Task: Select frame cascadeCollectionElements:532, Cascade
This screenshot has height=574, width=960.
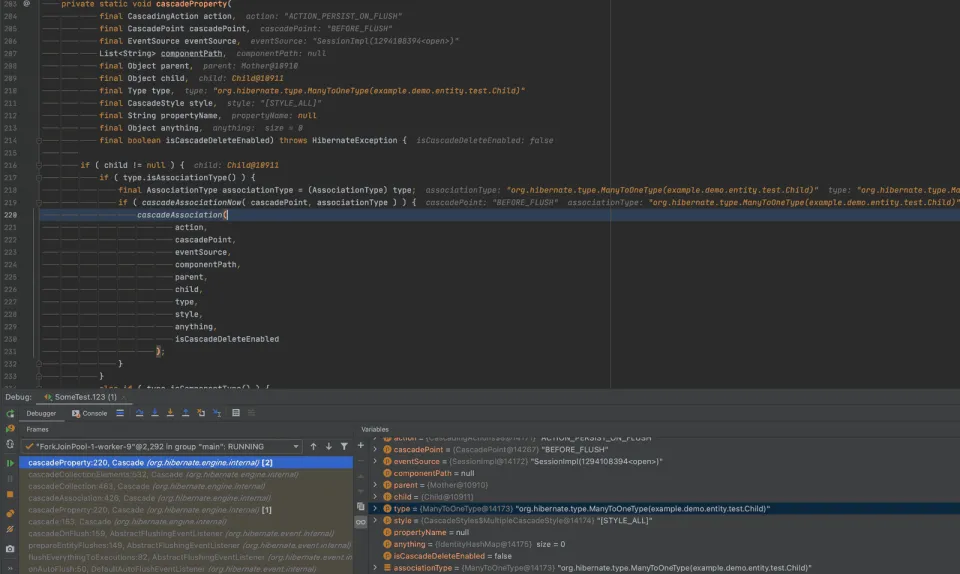Action: (186, 474)
